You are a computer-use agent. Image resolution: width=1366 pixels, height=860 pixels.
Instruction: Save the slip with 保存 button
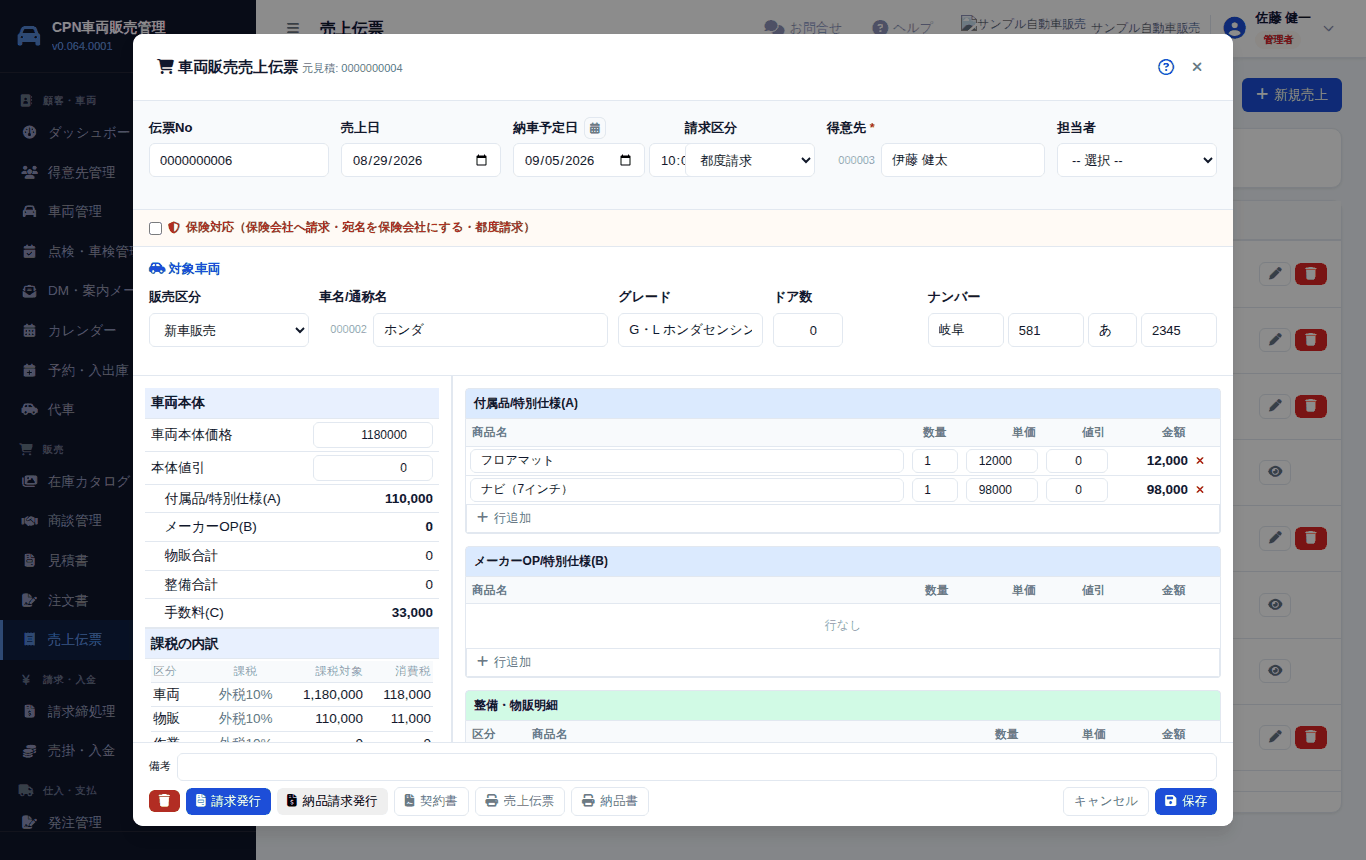coord(1186,801)
